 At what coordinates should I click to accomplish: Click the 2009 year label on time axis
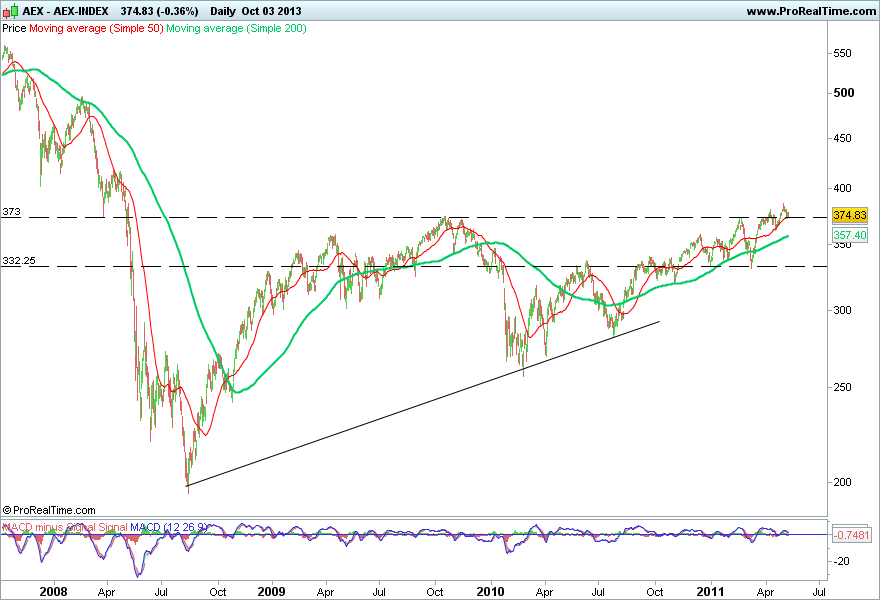click(272, 592)
